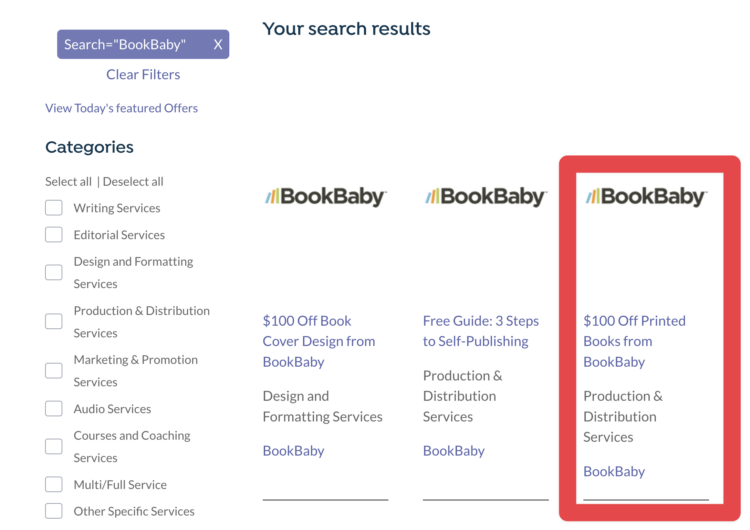Check the Editorial Services checkbox
The height and width of the screenshot is (530, 750).
(x=54, y=235)
